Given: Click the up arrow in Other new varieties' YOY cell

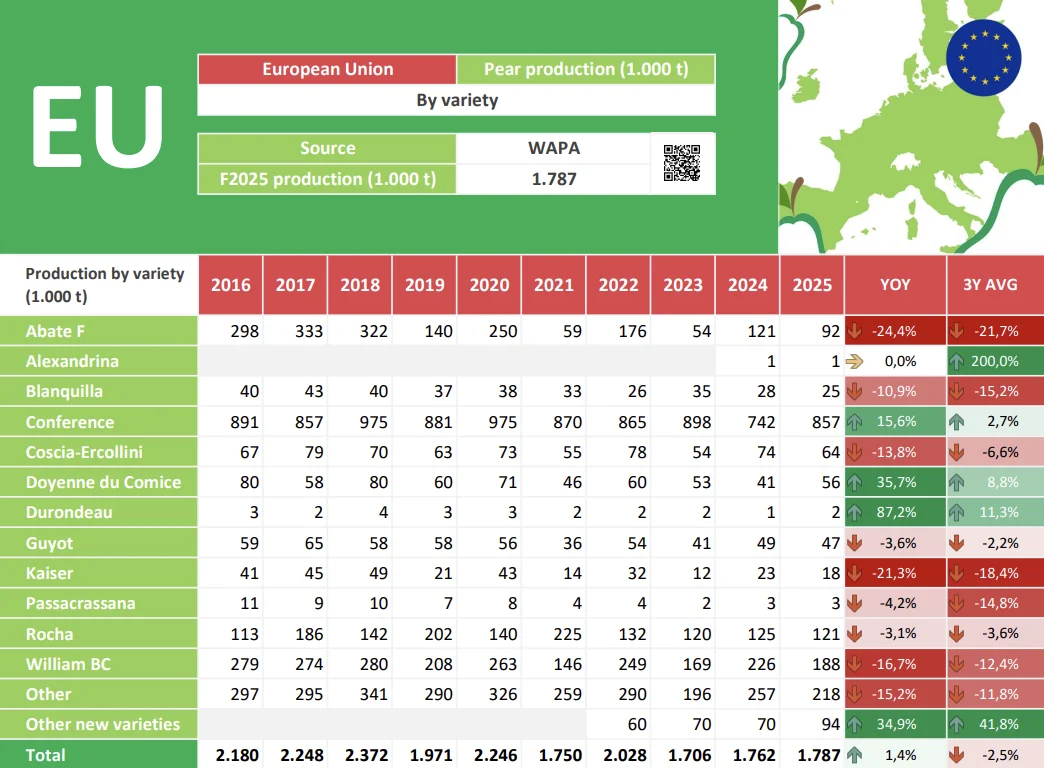Looking at the screenshot, I should point(856,725).
